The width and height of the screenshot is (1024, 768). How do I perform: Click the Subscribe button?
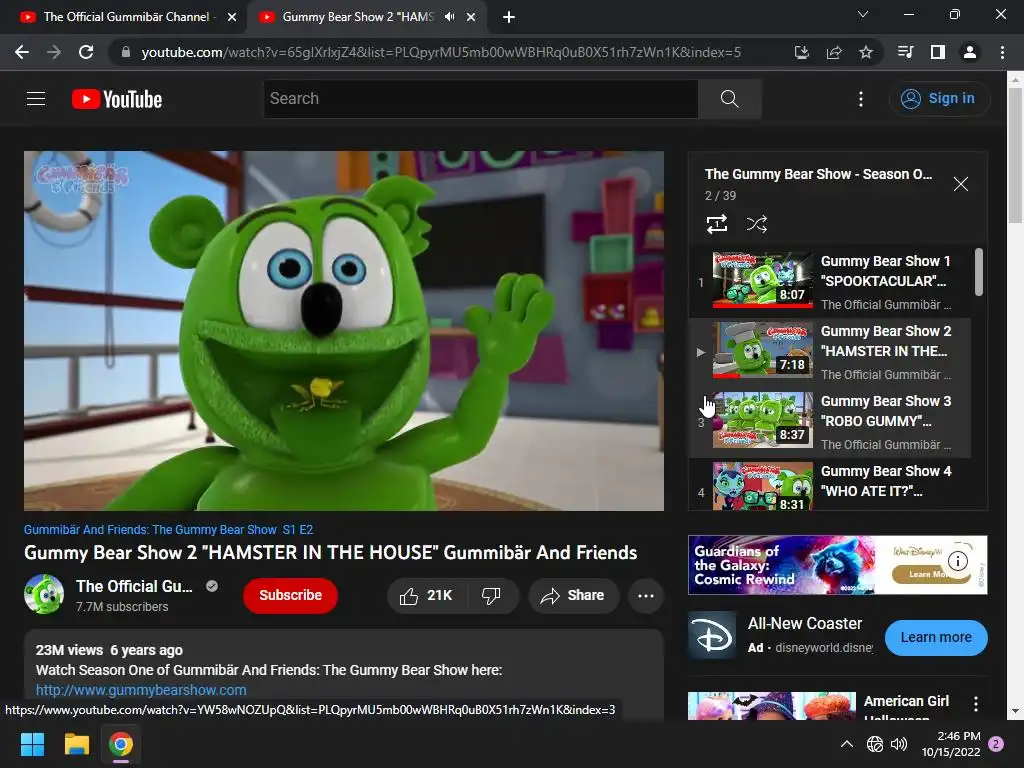pyautogui.click(x=291, y=596)
